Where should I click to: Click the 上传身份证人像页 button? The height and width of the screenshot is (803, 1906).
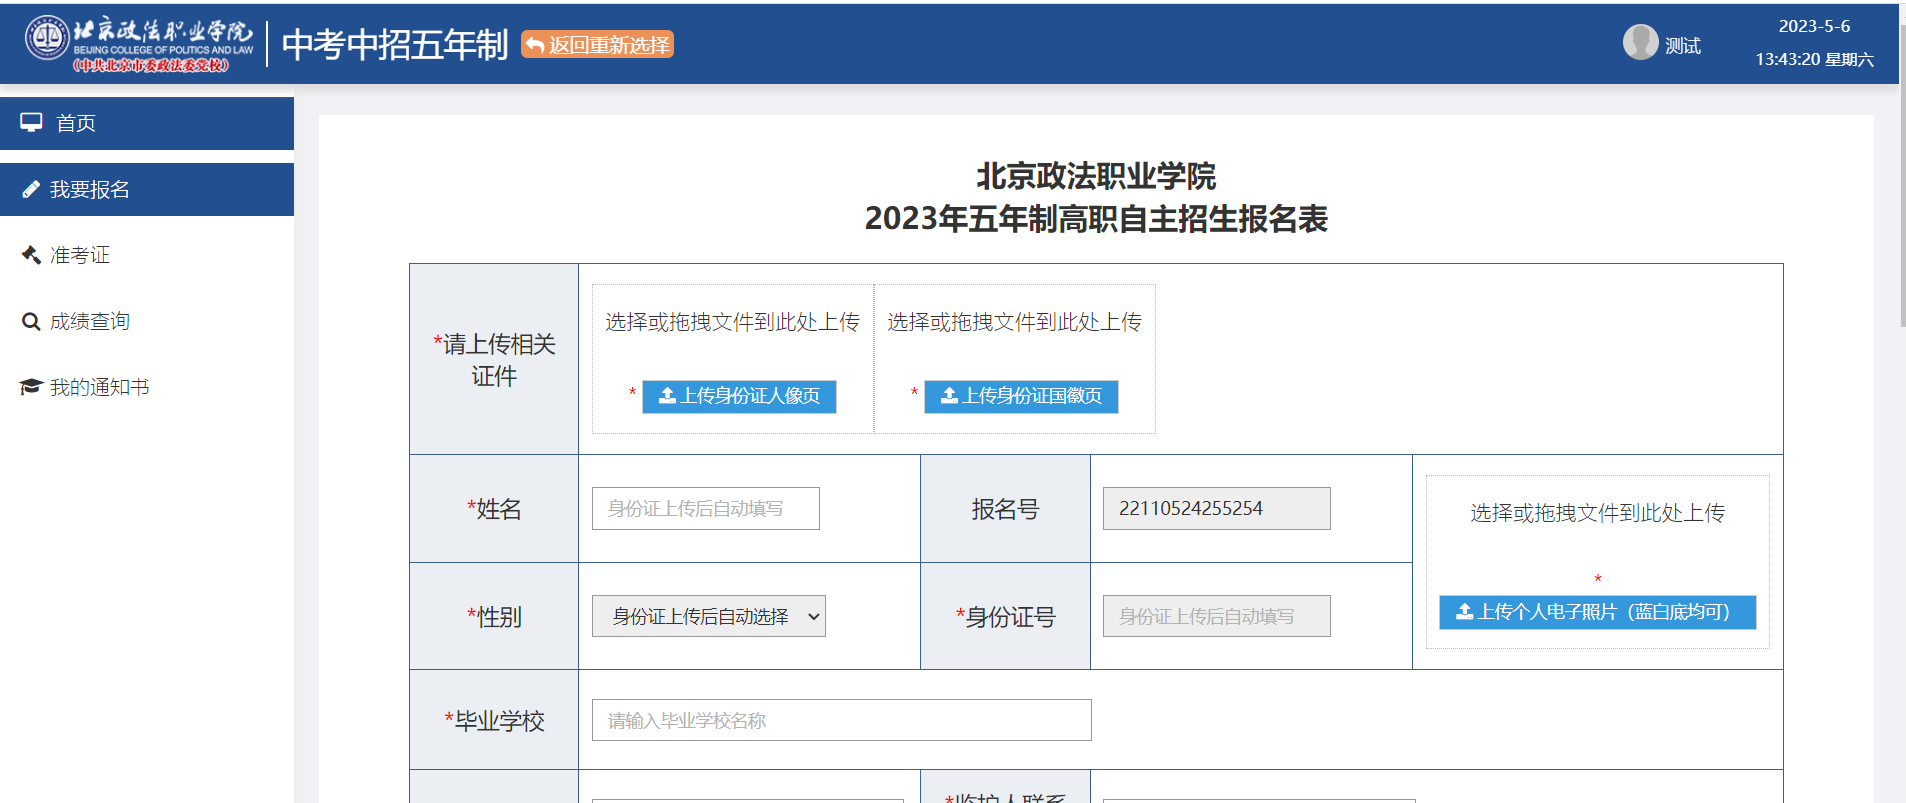(739, 396)
